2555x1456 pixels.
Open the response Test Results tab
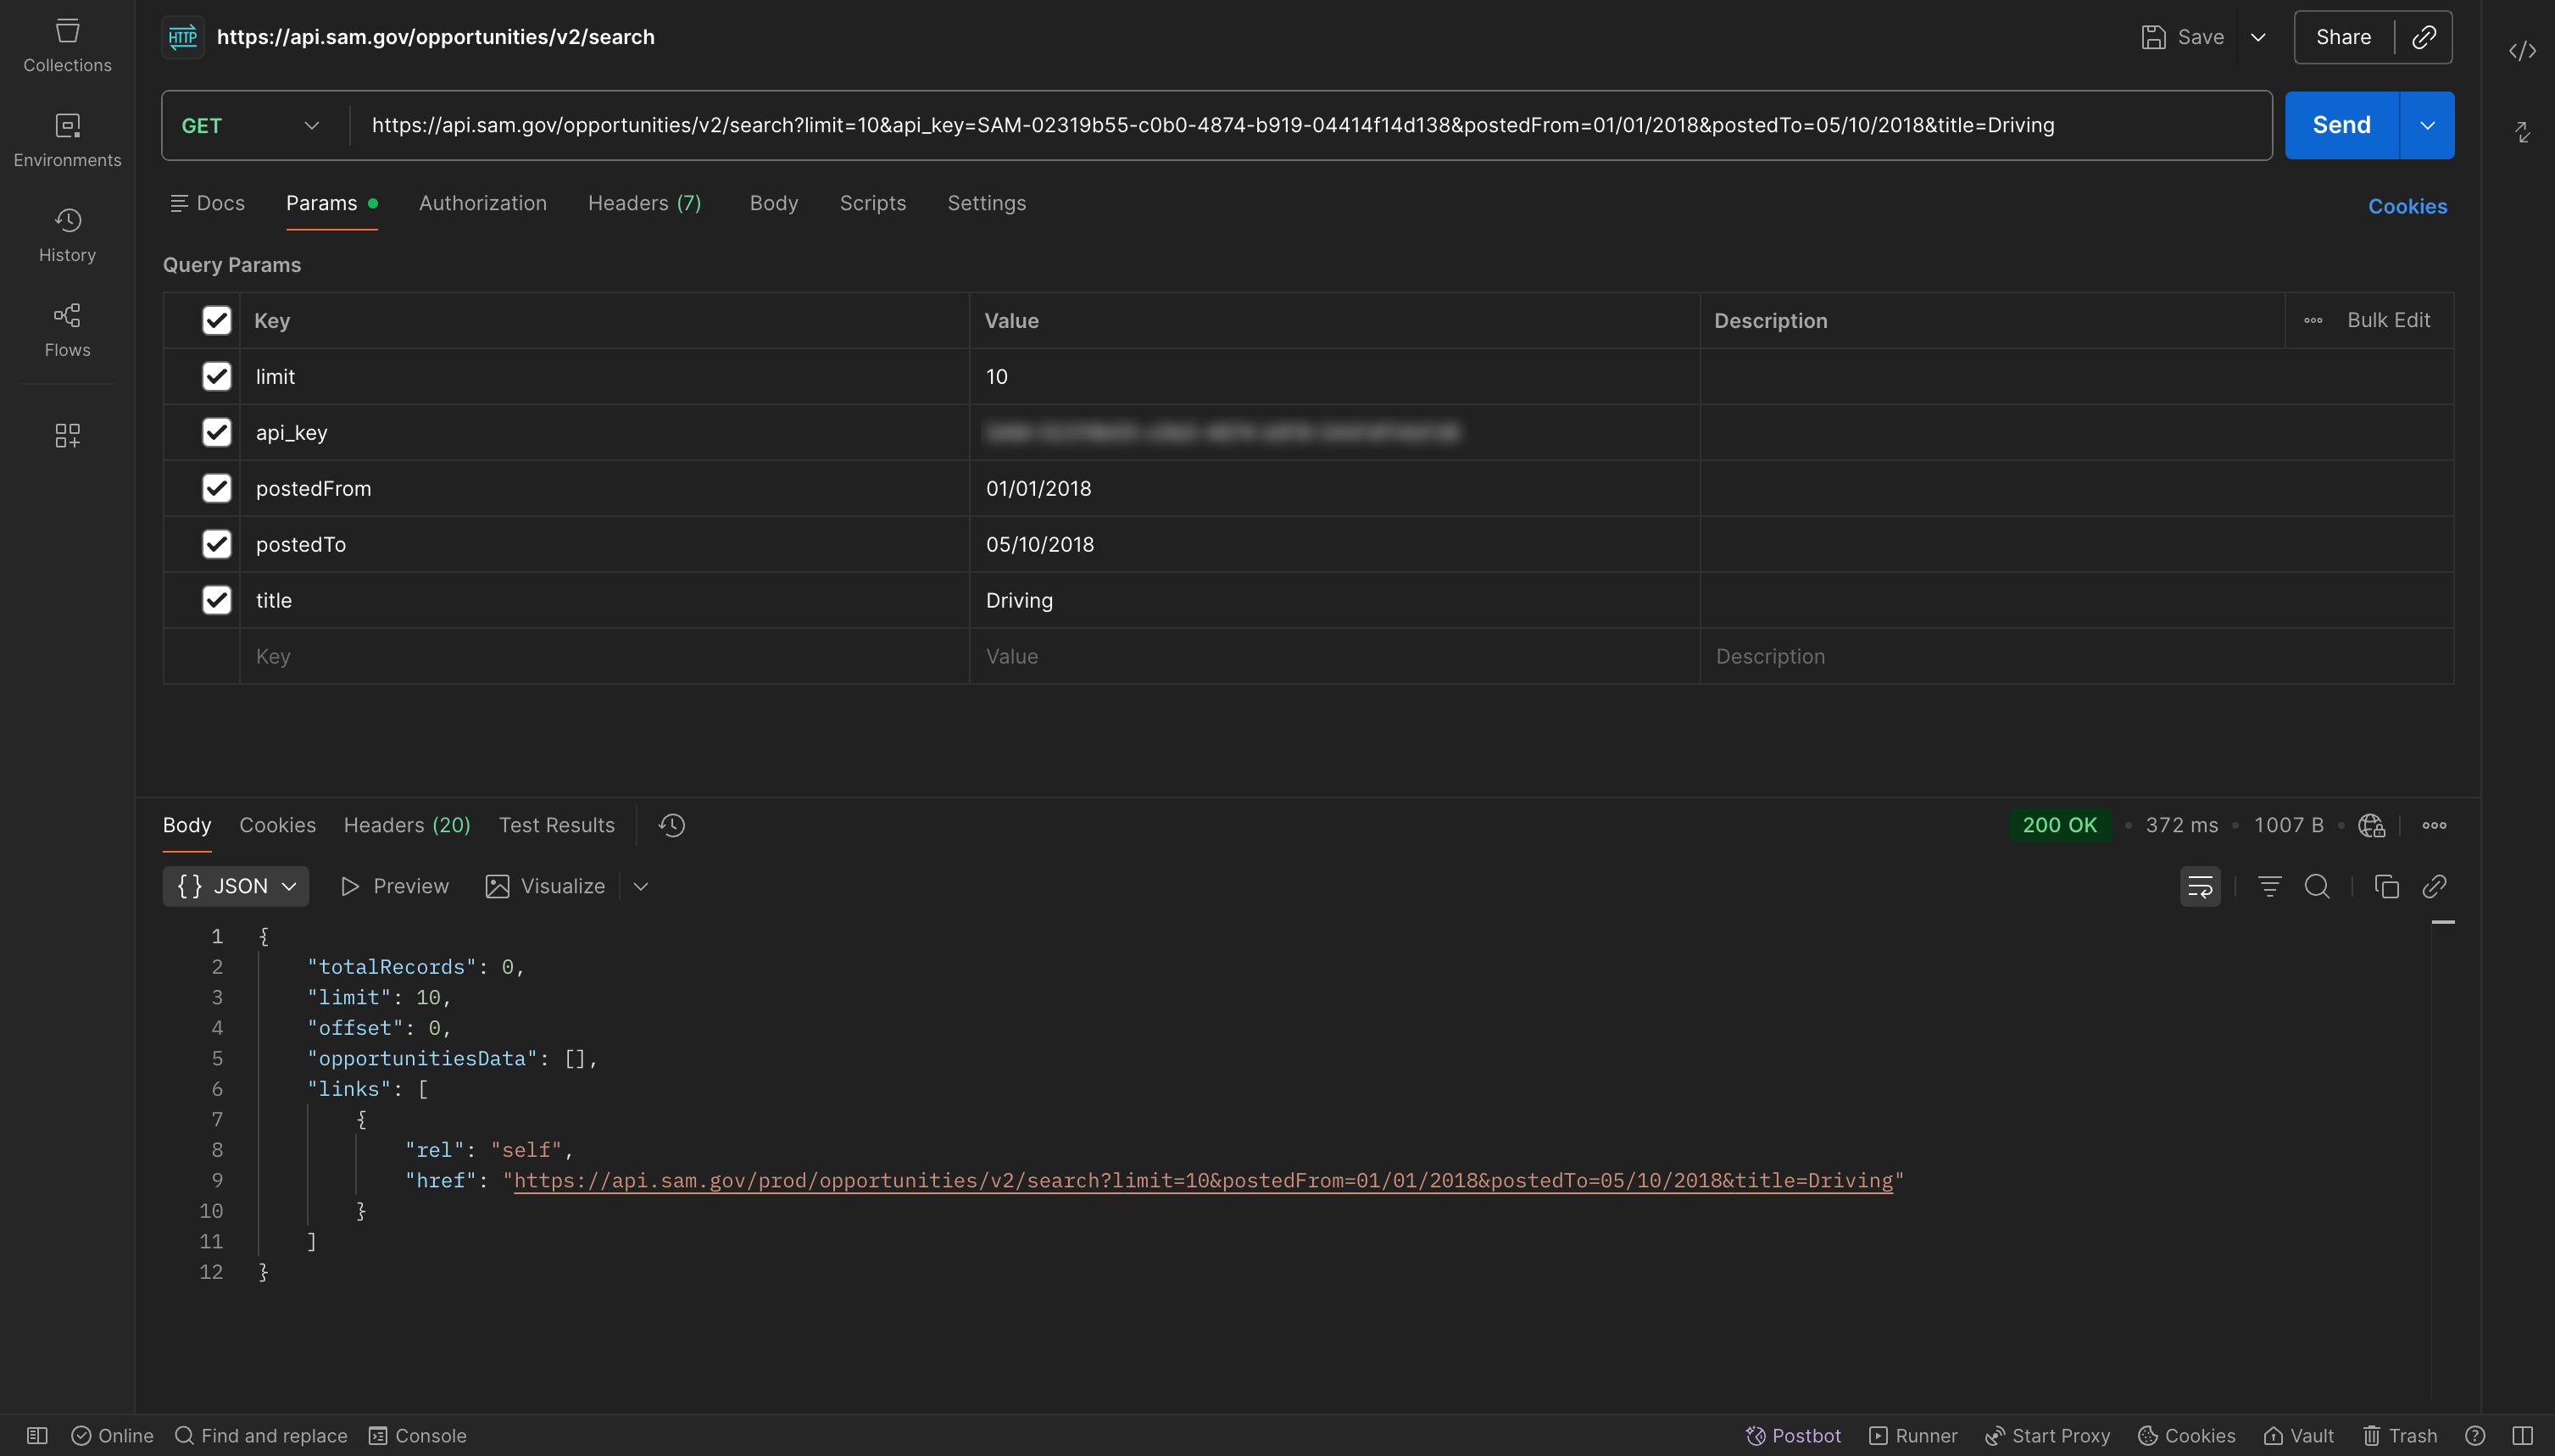click(557, 825)
